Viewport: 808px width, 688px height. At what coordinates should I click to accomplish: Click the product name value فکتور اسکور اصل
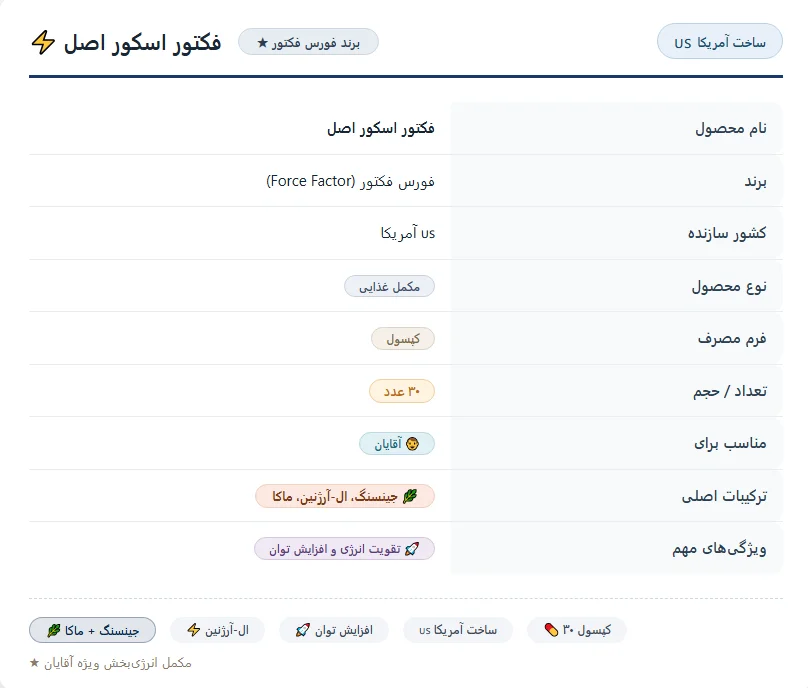coord(381,128)
